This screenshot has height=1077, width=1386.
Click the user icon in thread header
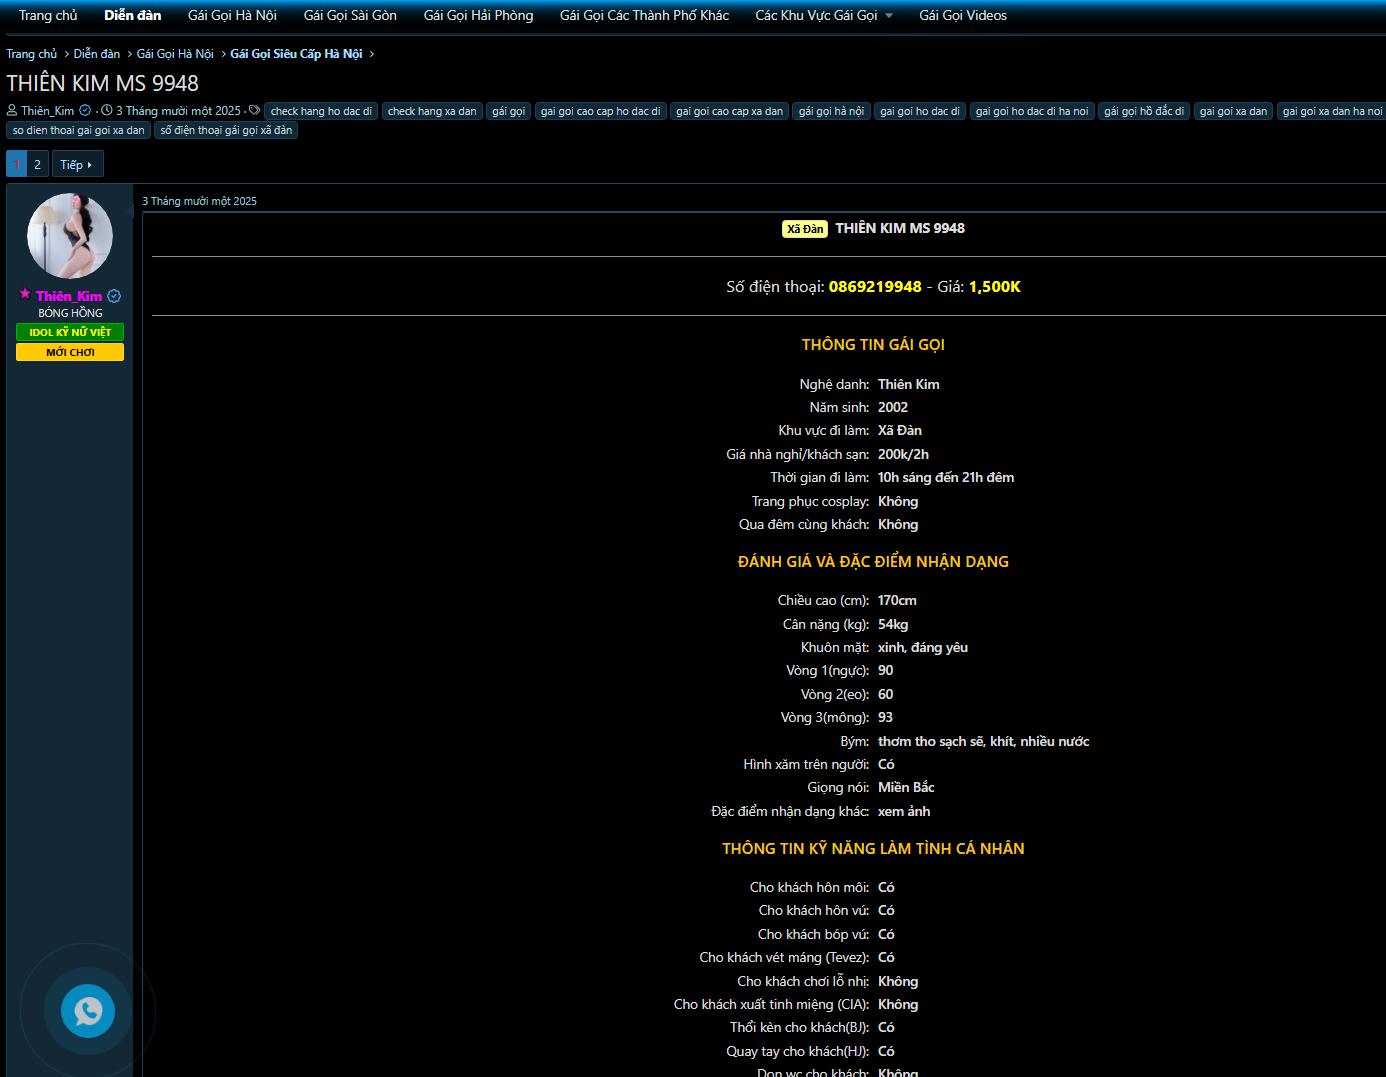pyautogui.click(x=12, y=111)
